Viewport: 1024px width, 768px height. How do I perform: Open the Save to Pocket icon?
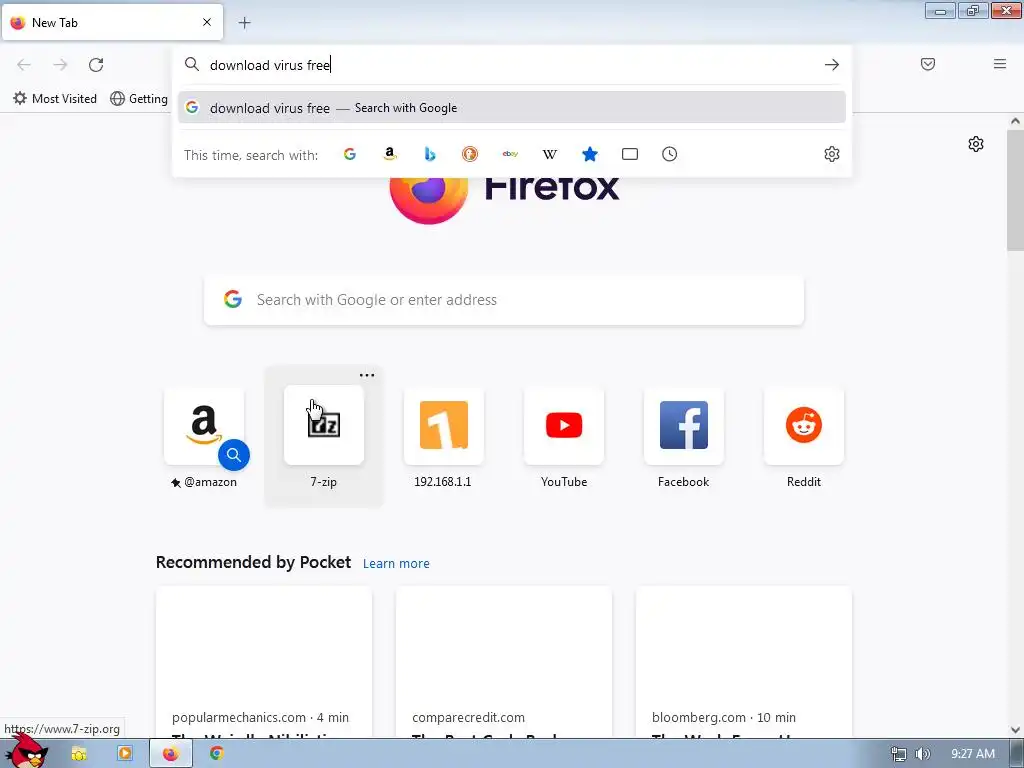pyautogui.click(x=927, y=64)
